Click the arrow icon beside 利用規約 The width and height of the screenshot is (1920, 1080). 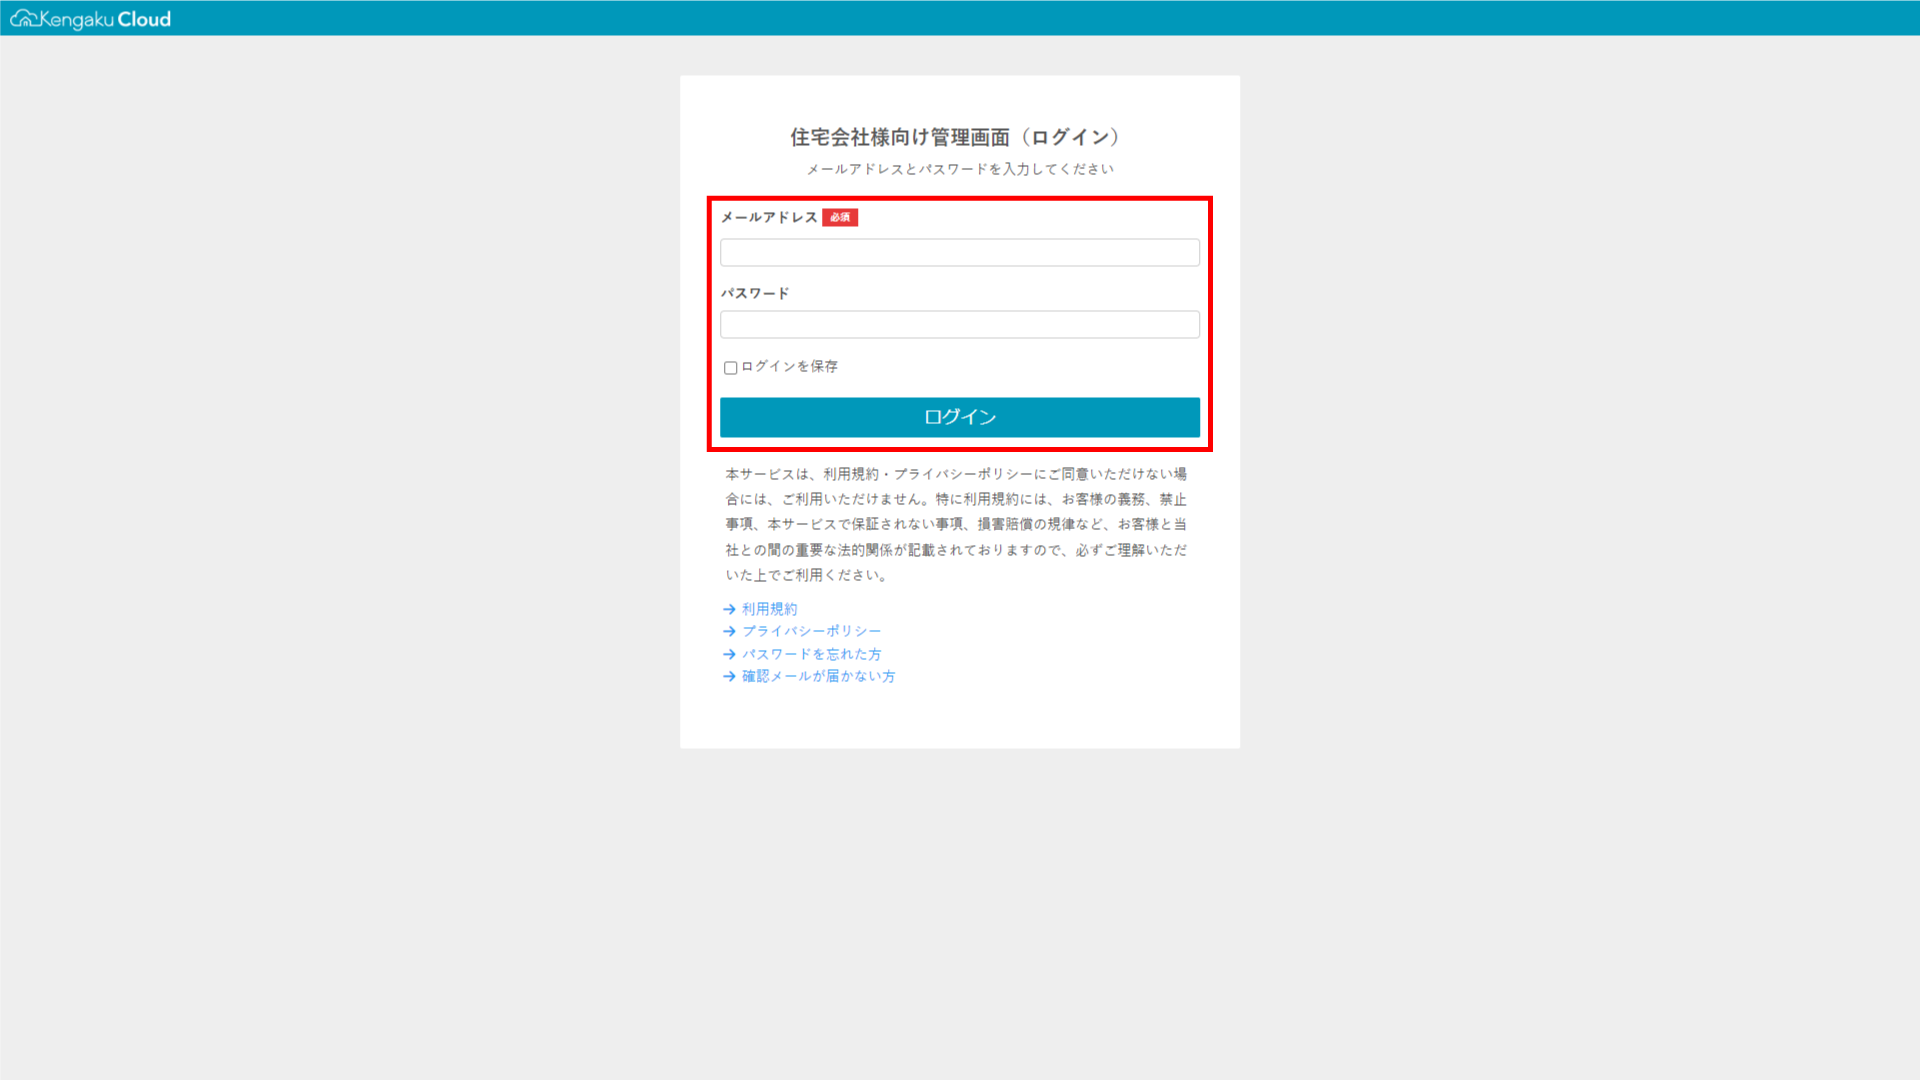(728, 608)
